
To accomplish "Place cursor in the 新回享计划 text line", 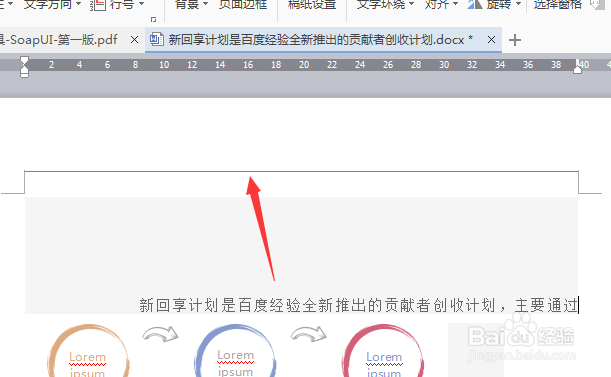I will [358, 305].
